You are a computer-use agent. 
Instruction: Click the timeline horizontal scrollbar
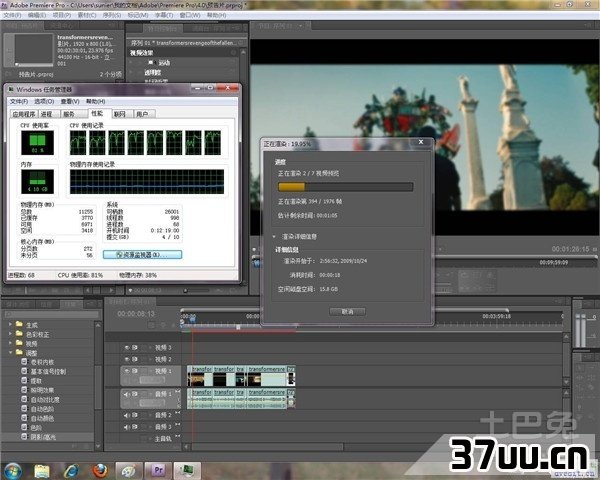[x=267, y=447]
